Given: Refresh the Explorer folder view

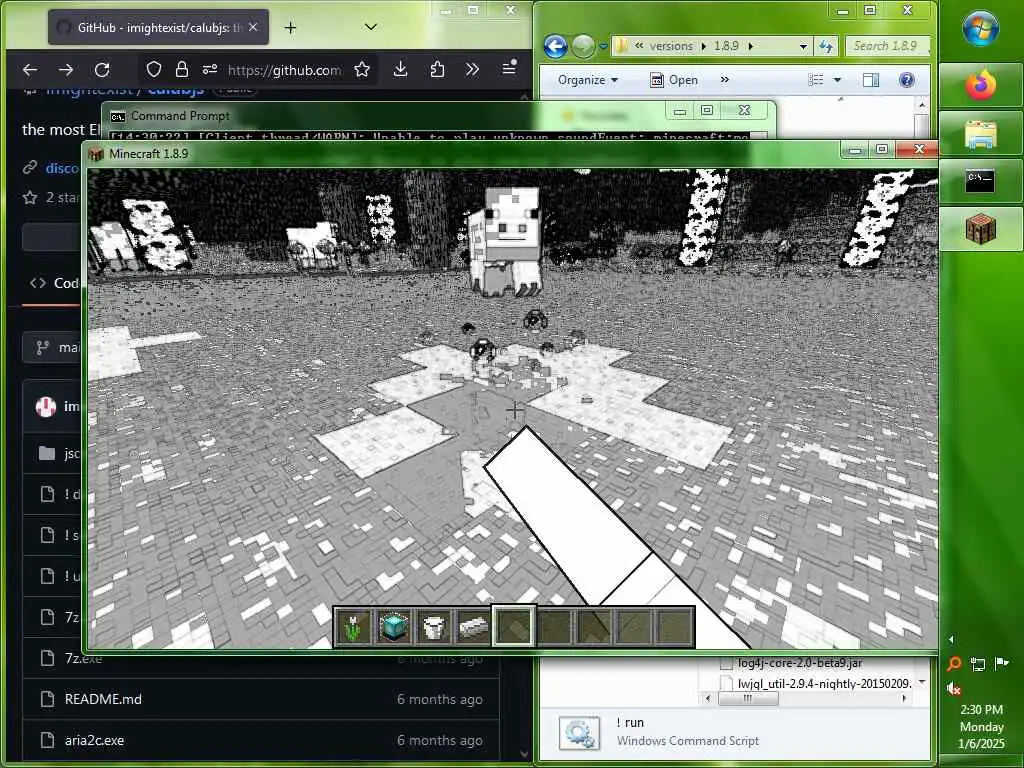Looking at the screenshot, I should coord(825,46).
